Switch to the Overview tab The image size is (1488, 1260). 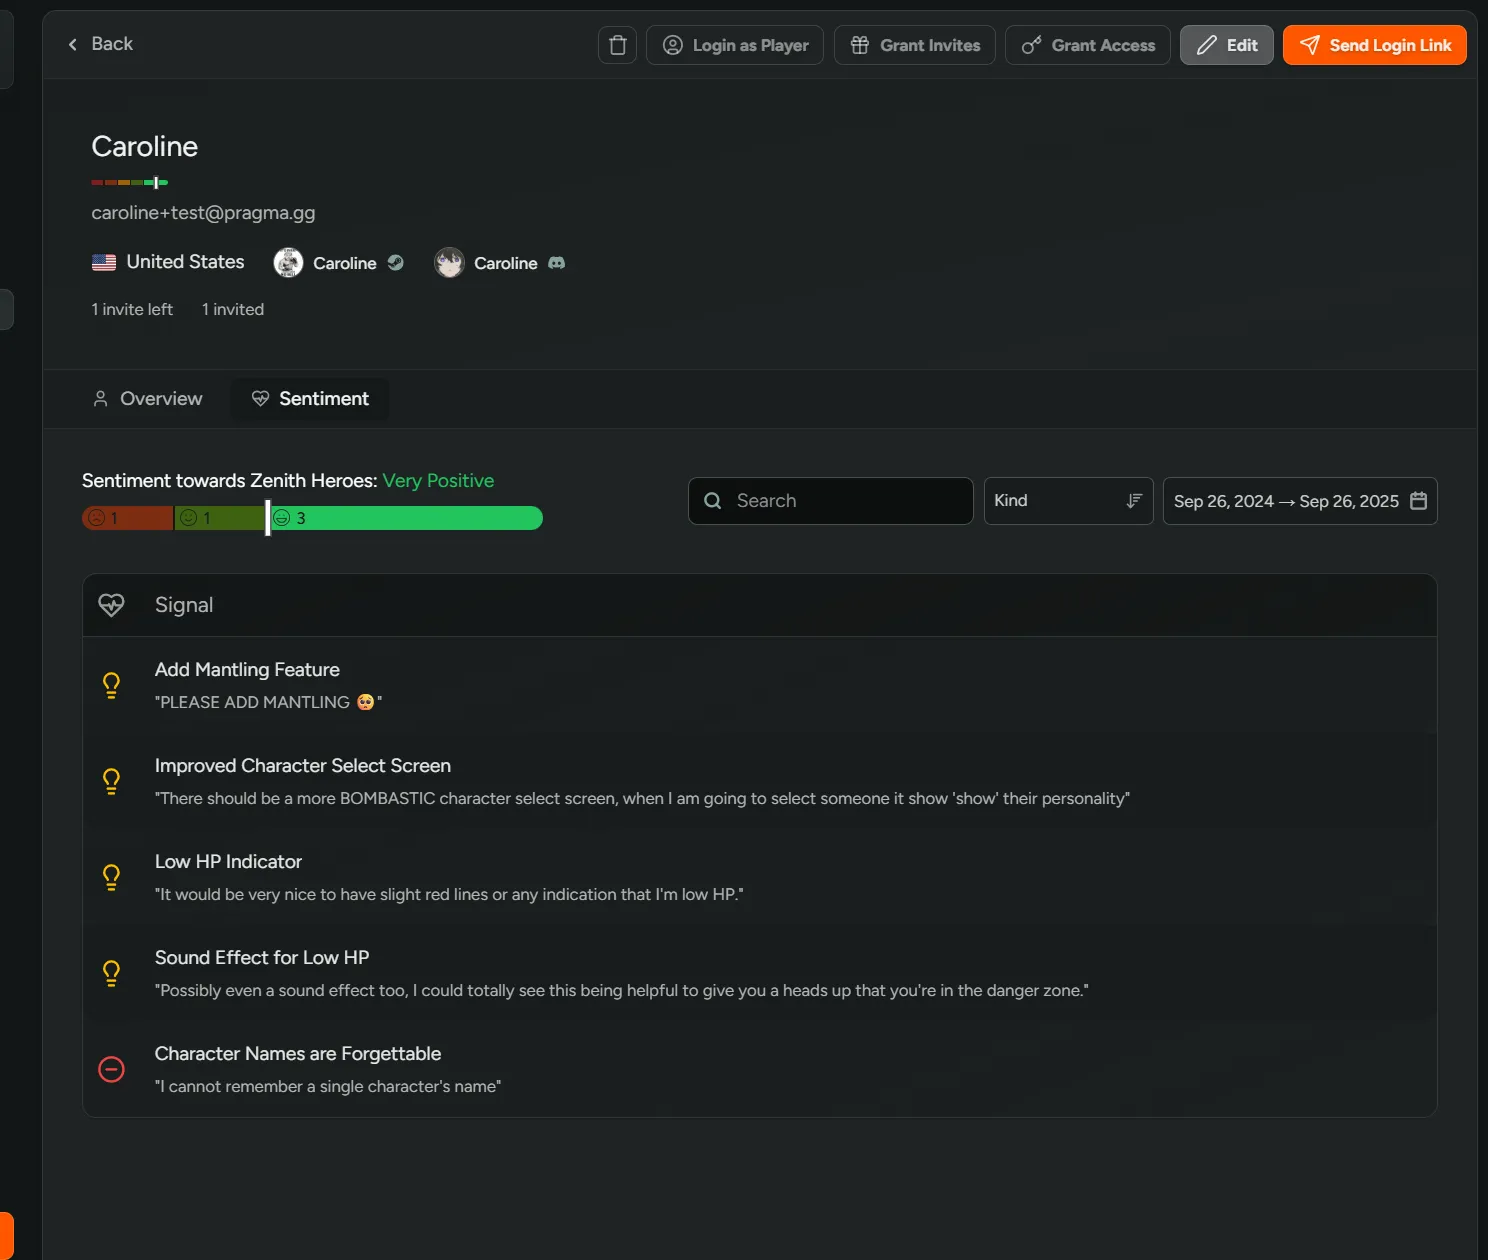tap(146, 398)
